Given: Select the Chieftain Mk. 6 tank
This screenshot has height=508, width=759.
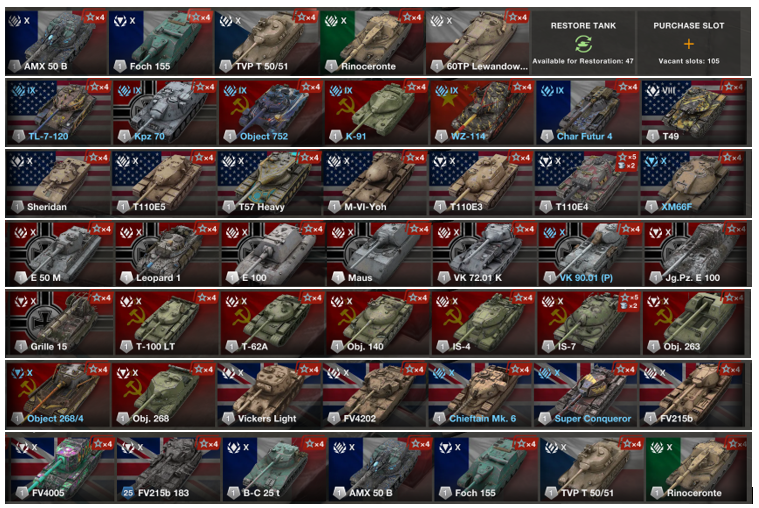Looking at the screenshot, I should pyautogui.click(x=480, y=395).
